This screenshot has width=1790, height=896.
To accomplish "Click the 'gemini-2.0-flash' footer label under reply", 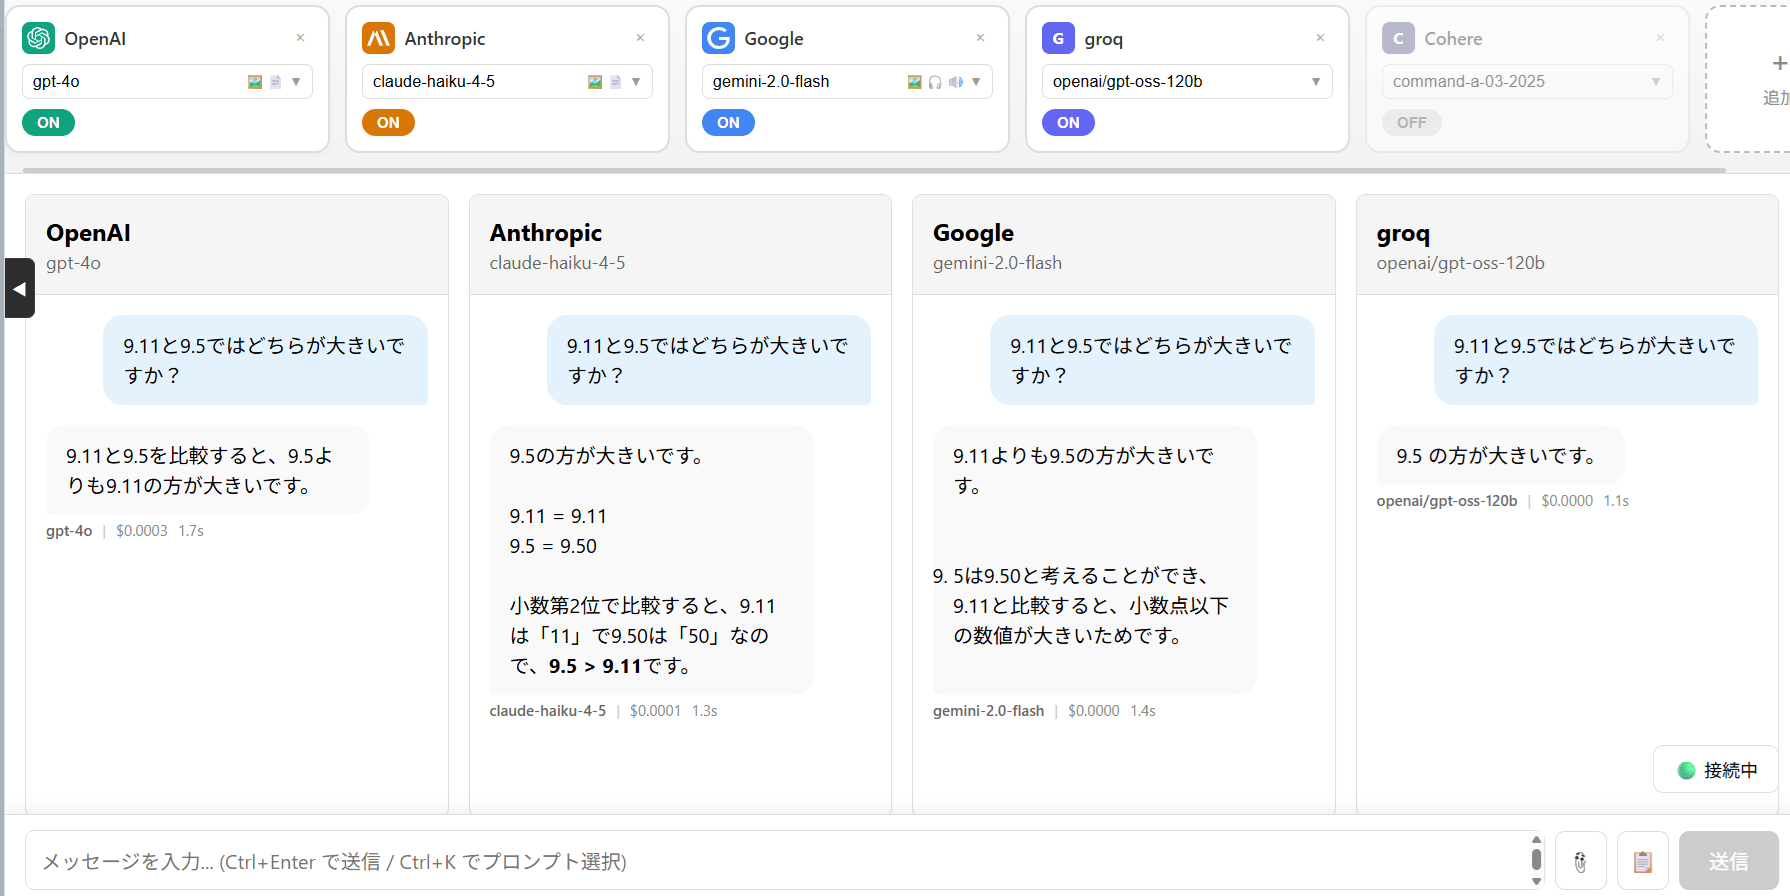I will [x=988, y=711].
